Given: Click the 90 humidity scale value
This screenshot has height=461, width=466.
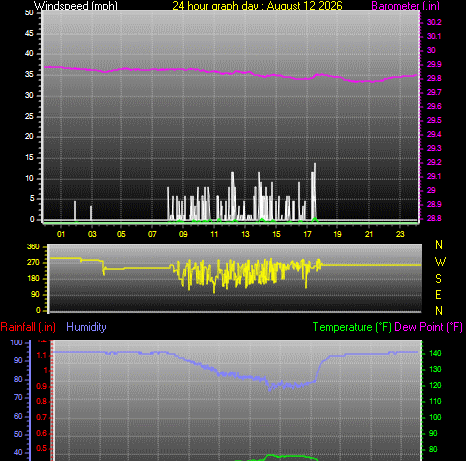Looking at the screenshot, I should [18, 361].
